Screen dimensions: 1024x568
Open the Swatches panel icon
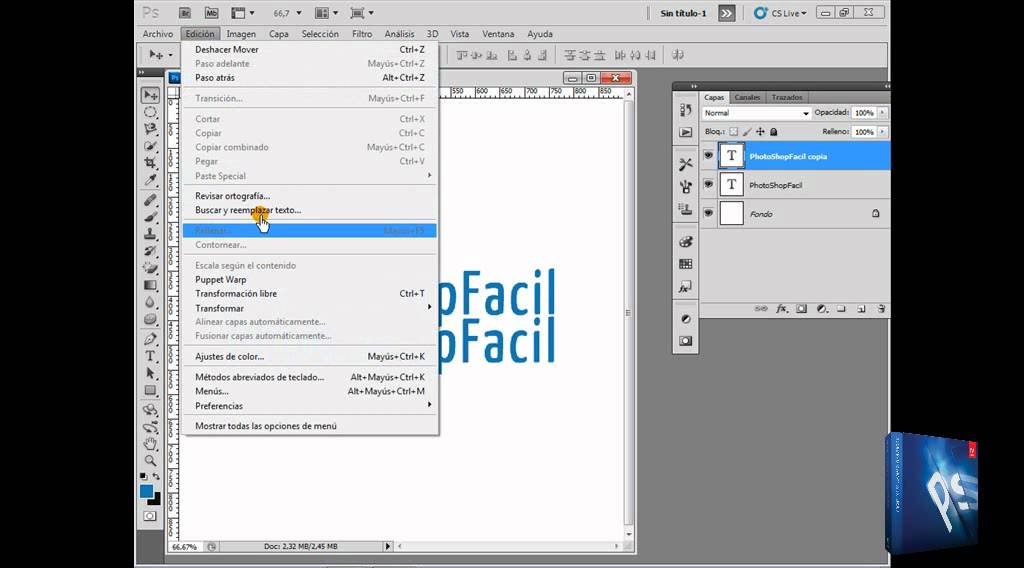(685, 264)
